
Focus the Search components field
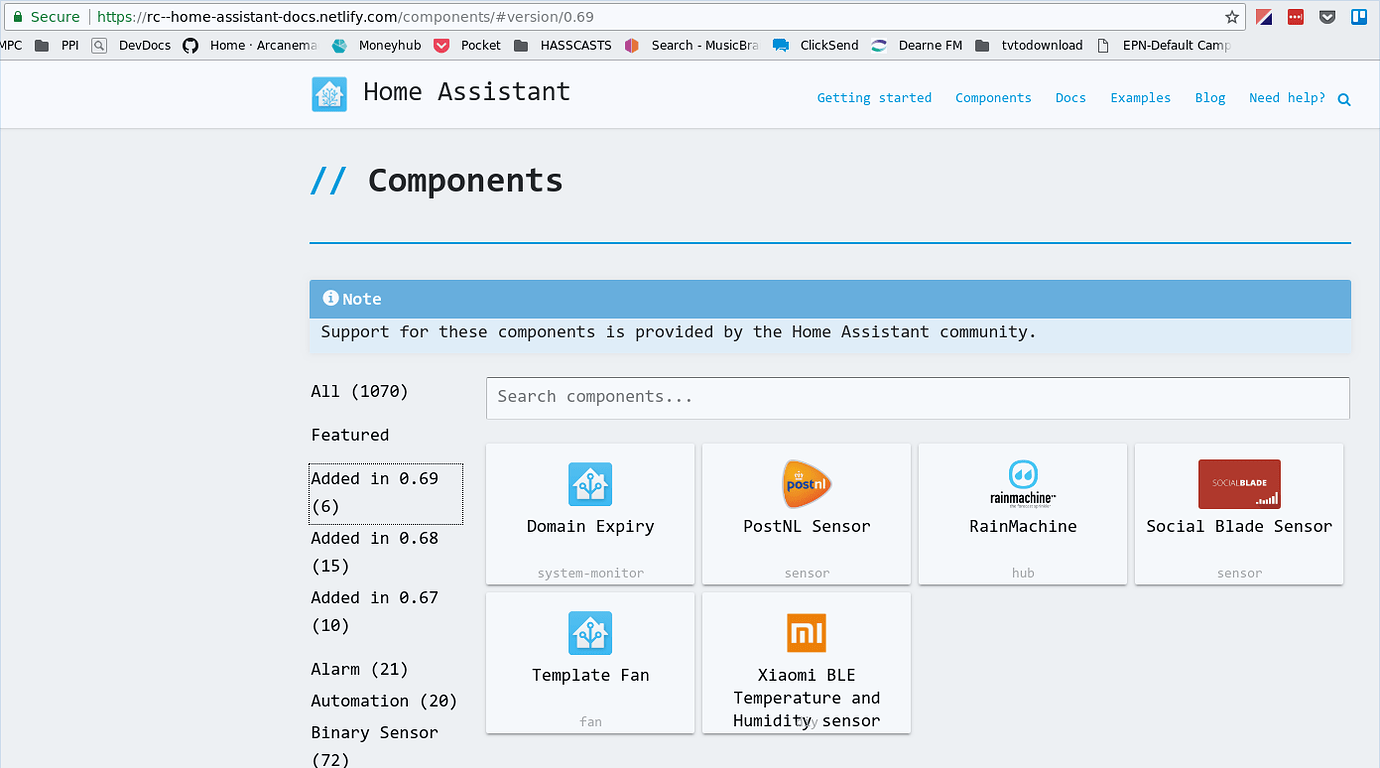918,398
